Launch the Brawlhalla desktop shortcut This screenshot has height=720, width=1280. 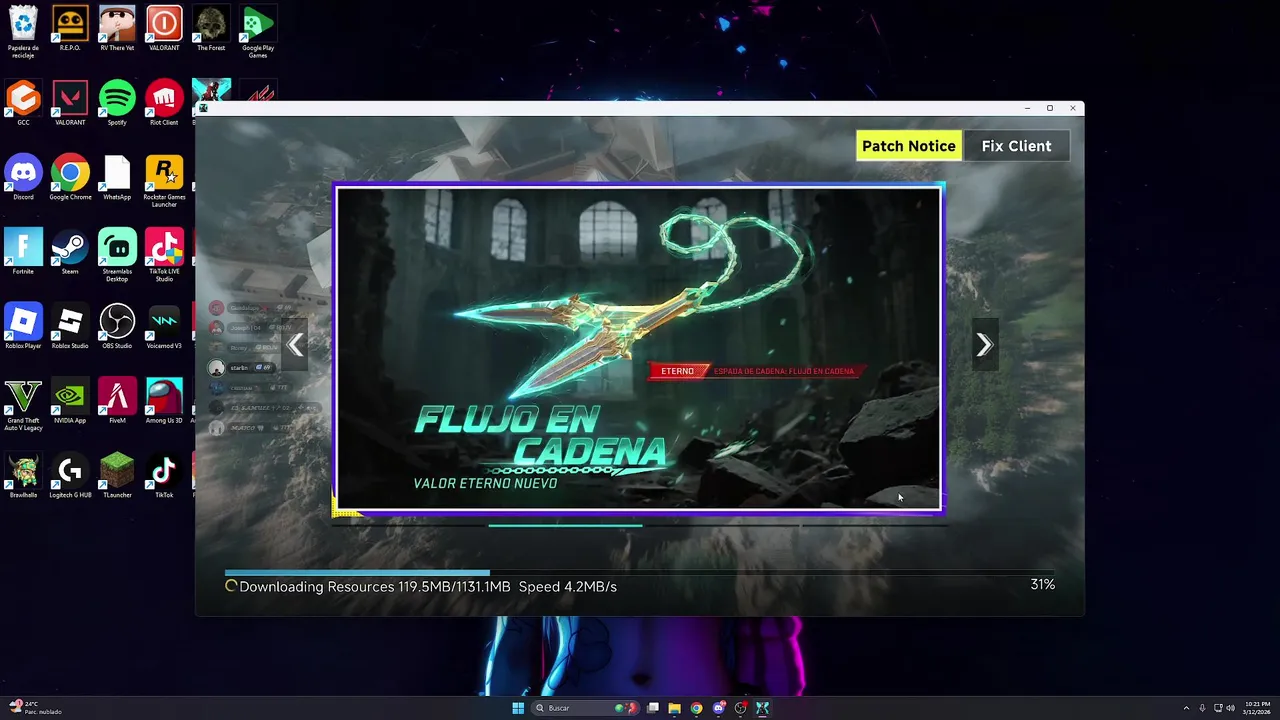23,476
